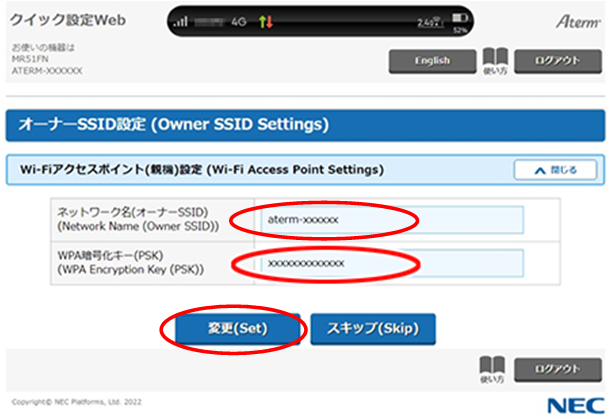Collapse the Wi-Fi Access Point Settings section
The height and width of the screenshot is (419, 611).
point(555,170)
